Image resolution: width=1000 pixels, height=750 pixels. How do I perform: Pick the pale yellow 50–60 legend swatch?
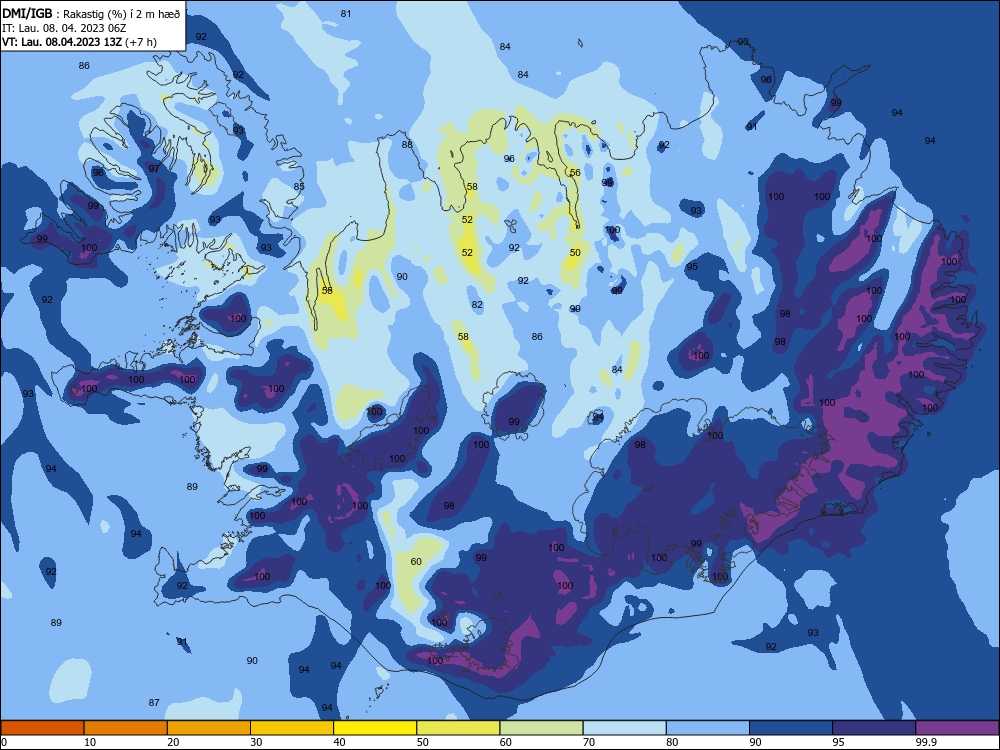tap(458, 728)
